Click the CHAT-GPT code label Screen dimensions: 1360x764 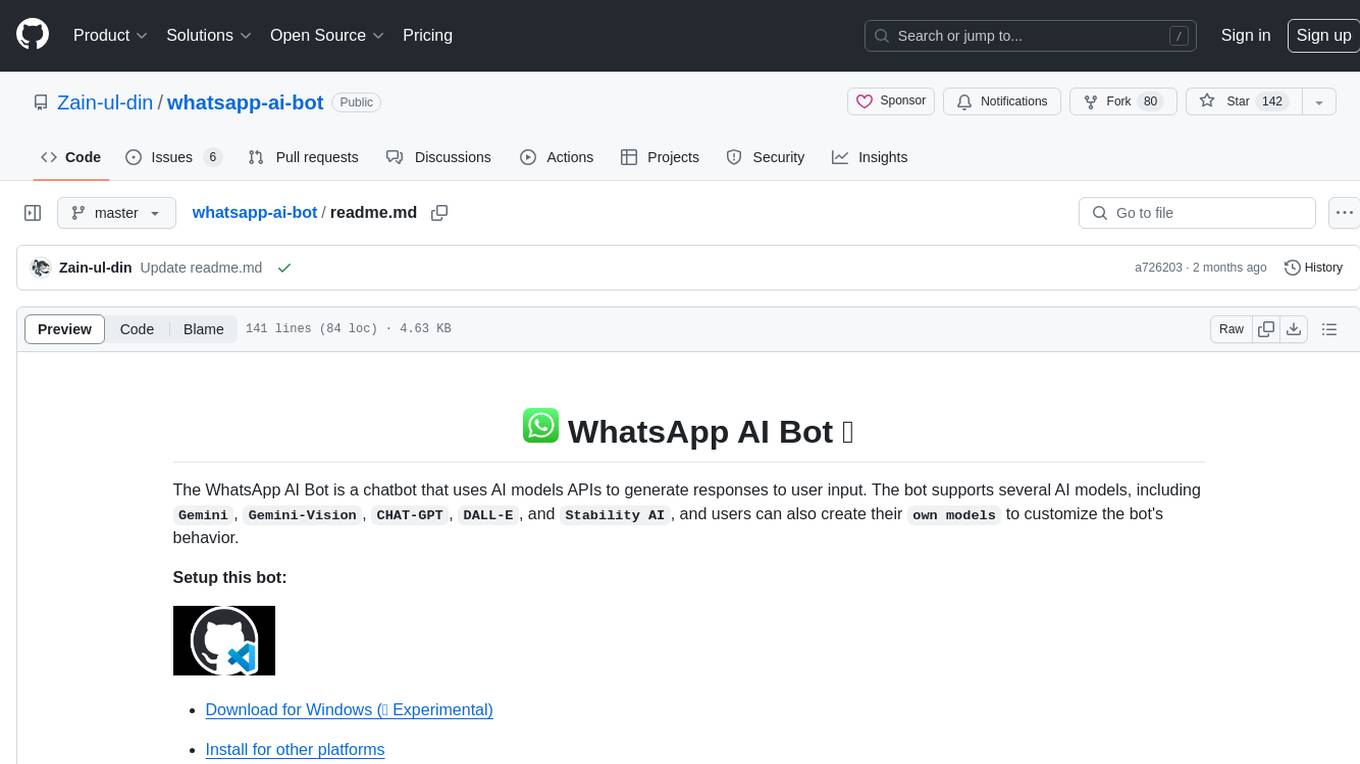(x=409, y=515)
